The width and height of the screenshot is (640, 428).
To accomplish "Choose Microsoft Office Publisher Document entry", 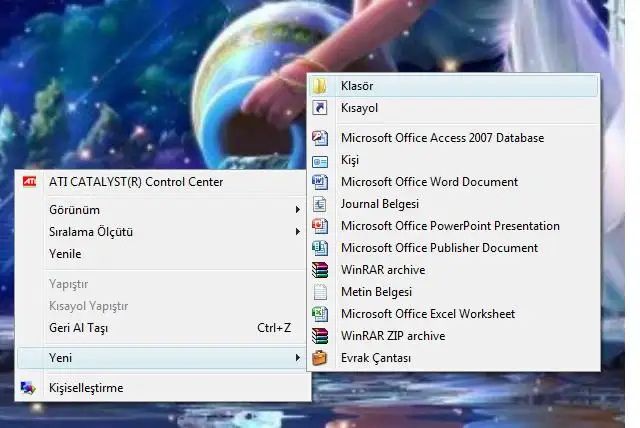I will pos(453,248).
